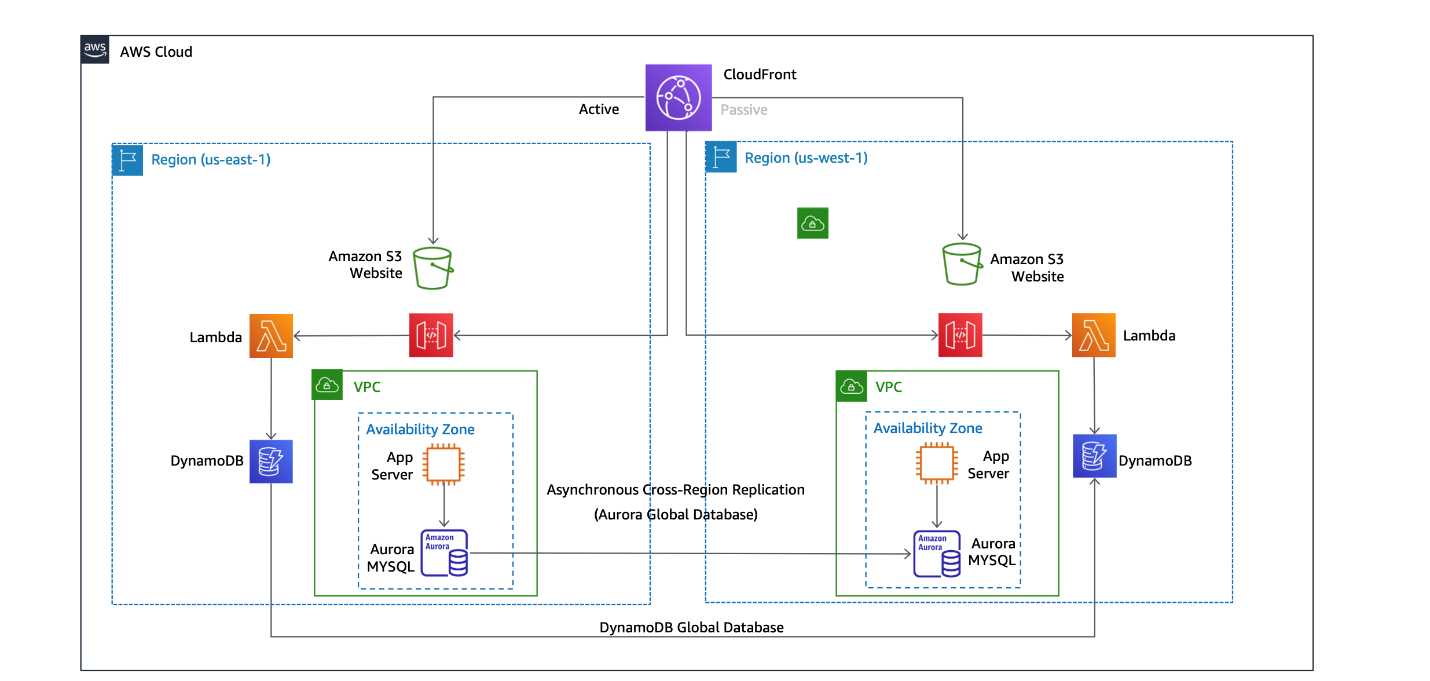Click the AWS Cloud title label
Viewport: 1430px width, 681px height.
tap(154, 51)
